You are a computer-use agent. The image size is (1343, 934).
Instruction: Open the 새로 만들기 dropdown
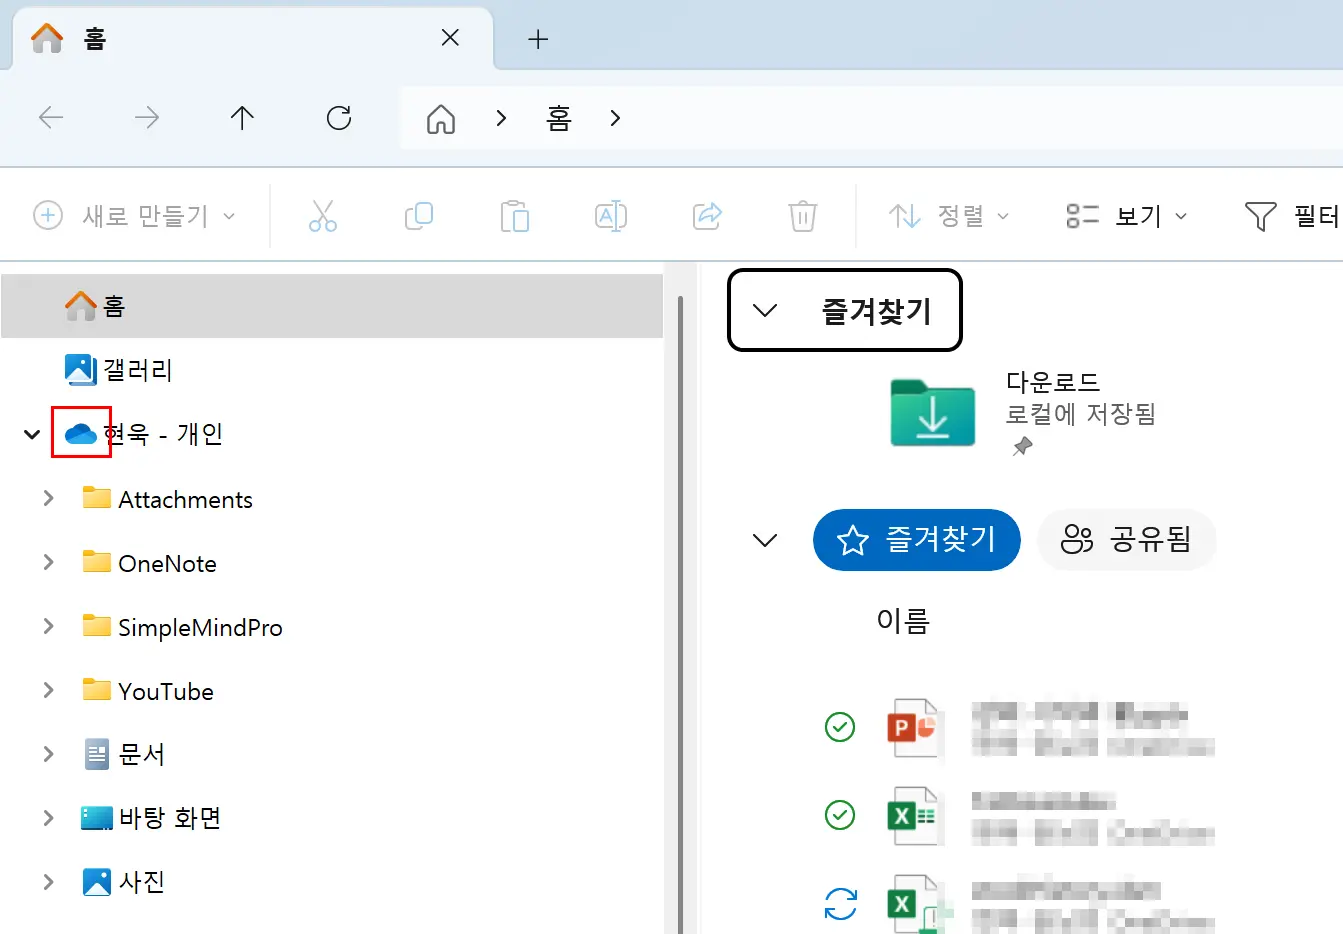point(135,215)
